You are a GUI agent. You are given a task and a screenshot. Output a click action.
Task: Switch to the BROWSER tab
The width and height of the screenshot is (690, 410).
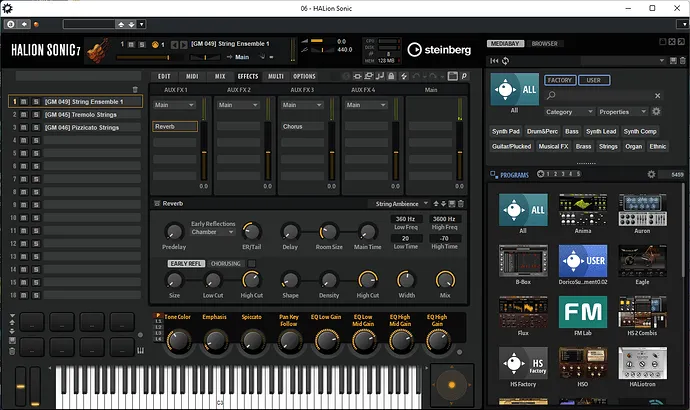point(544,44)
